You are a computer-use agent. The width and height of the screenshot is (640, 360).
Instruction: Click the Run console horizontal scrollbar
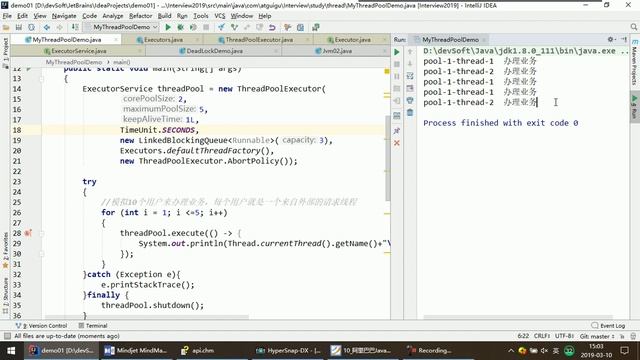pyautogui.click(x=518, y=317)
